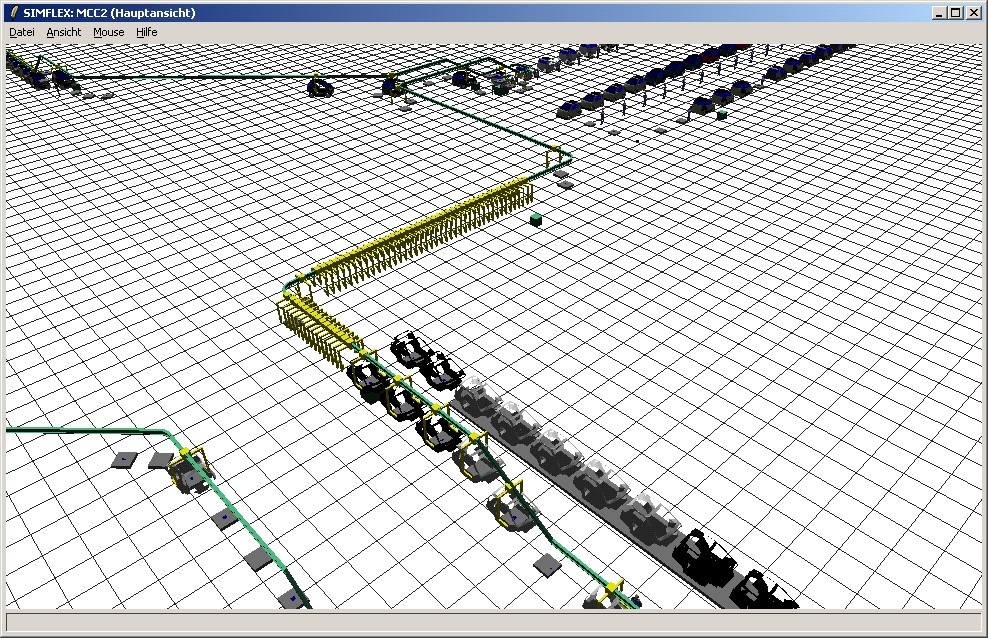Minimize the SIMFLEX window
Screen dimensions: 988x638
[x=939, y=13]
